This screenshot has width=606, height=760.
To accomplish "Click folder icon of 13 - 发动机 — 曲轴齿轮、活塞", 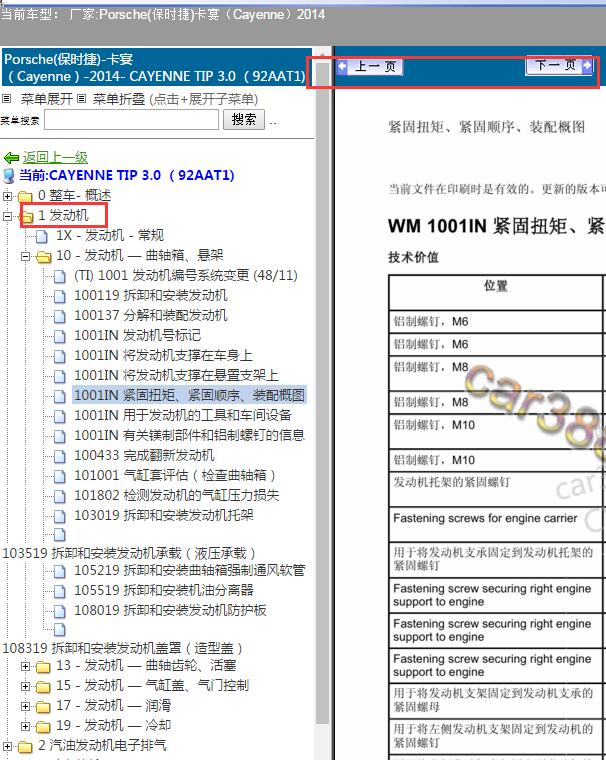I will pyautogui.click(x=44, y=667).
